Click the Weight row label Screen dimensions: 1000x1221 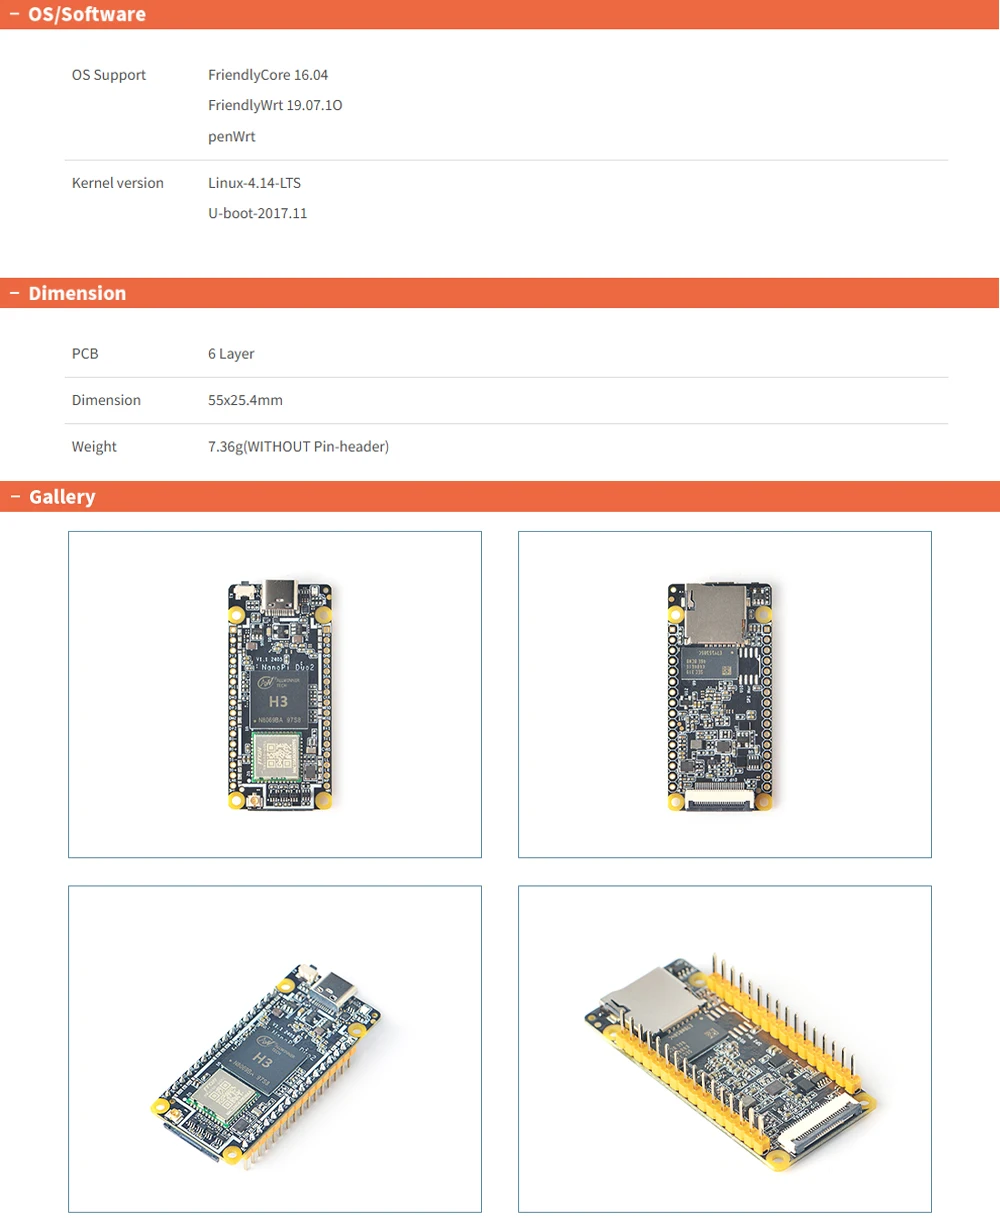(94, 447)
